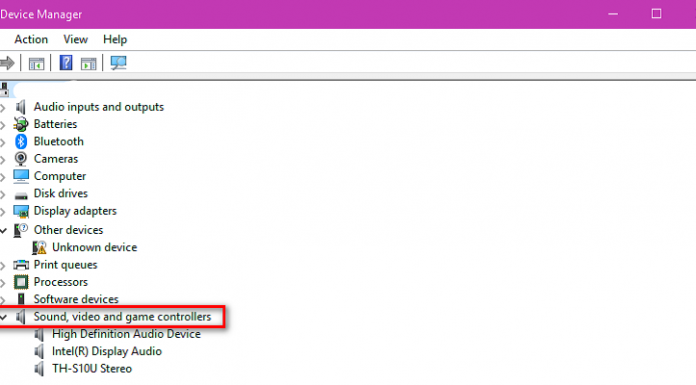The image size is (696, 385).
Task: Select the Print queues label
Action: [x=65, y=265]
